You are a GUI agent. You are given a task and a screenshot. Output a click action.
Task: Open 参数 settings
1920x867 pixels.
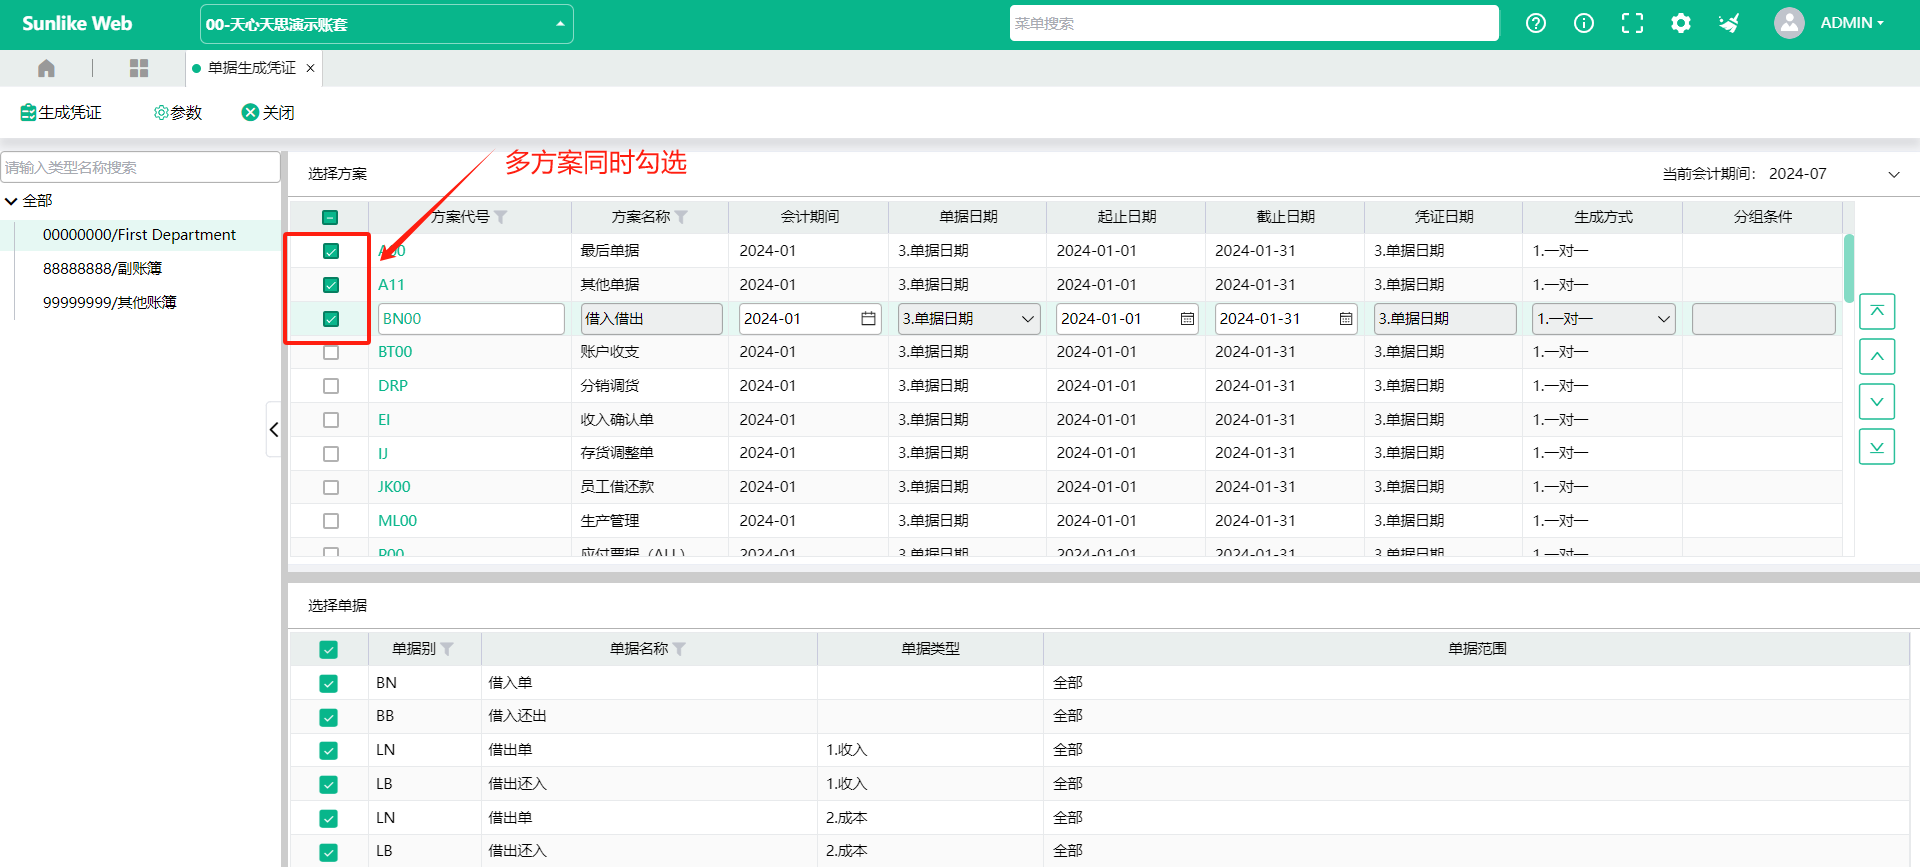tap(178, 113)
